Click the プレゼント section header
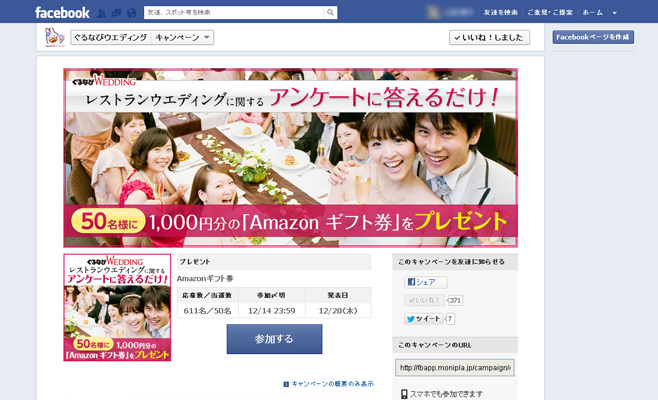This screenshot has height=400, width=658. pyautogui.click(x=274, y=262)
